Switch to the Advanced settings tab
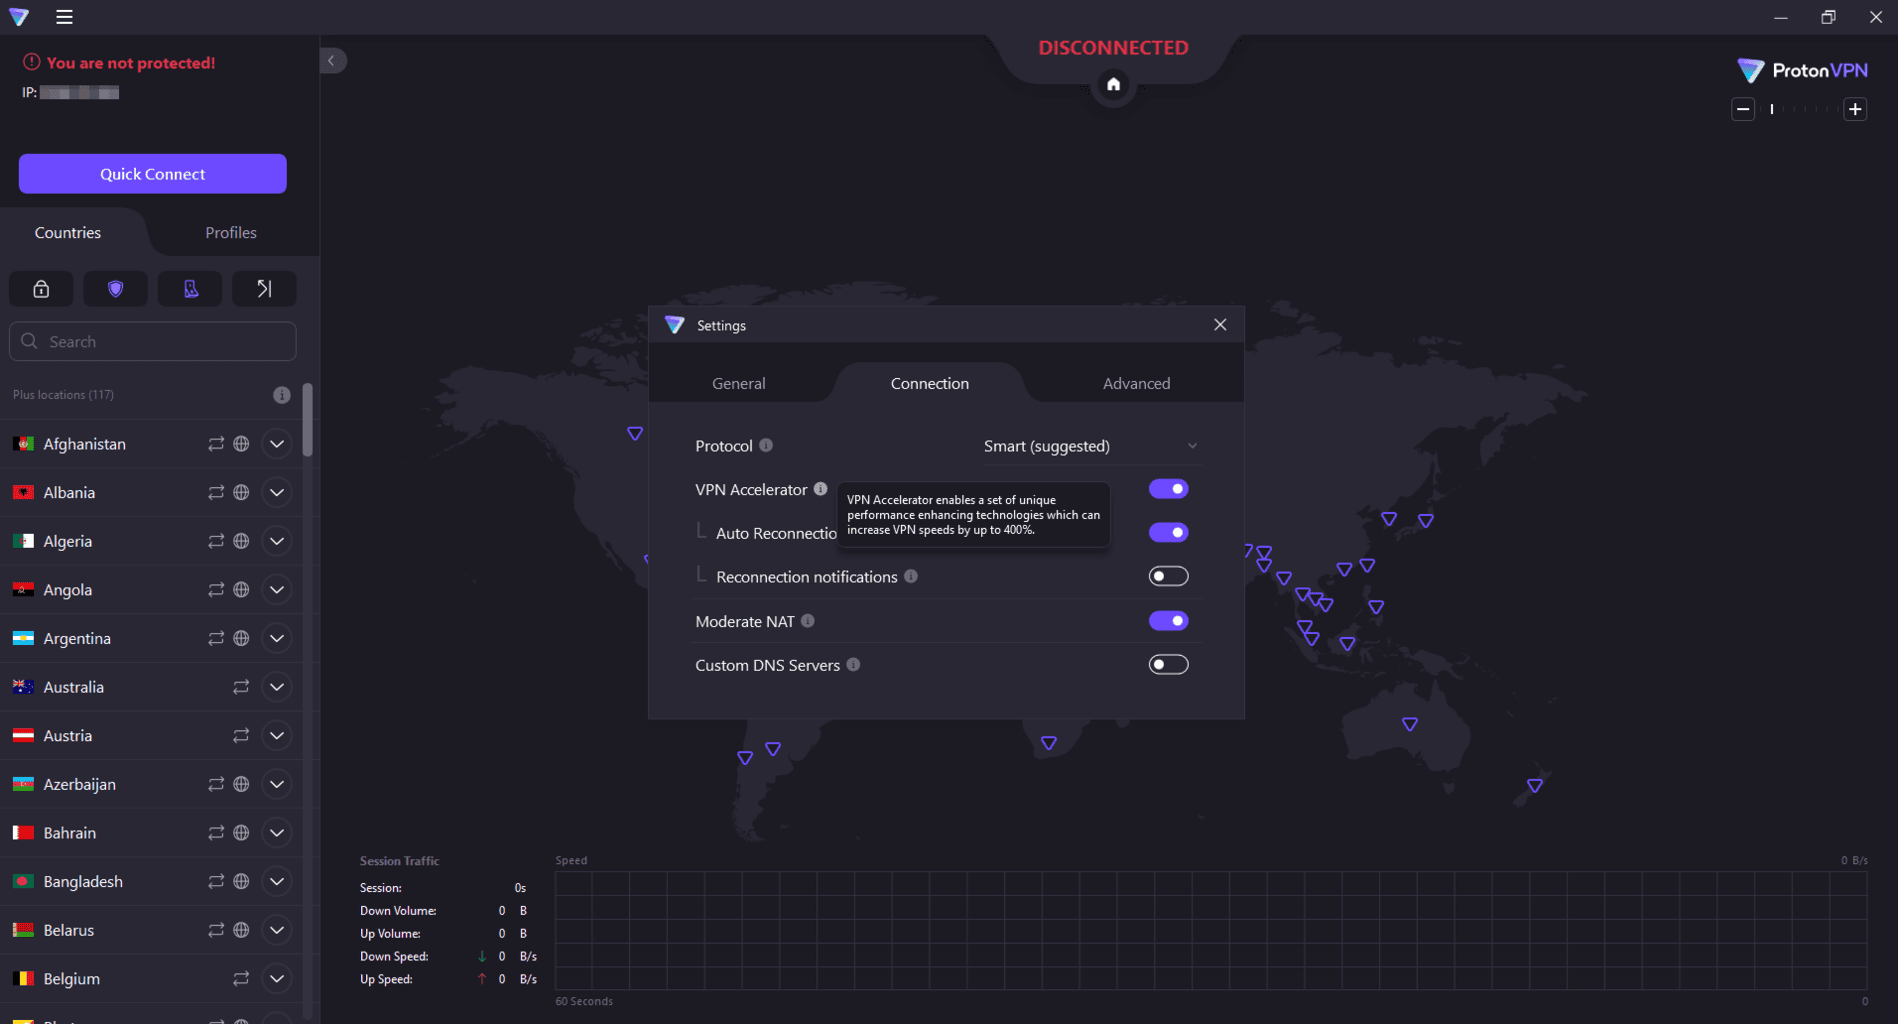Image resolution: width=1898 pixels, height=1024 pixels. pos(1136,383)
